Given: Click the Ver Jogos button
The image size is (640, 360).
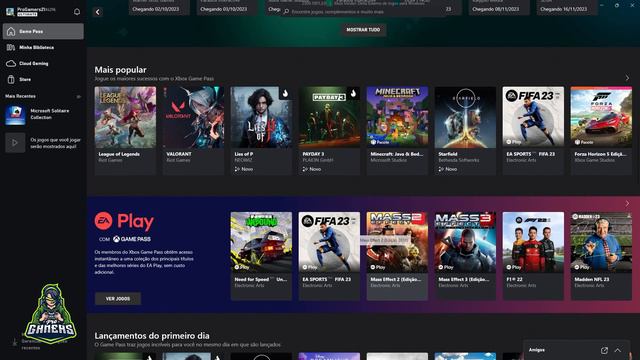Looking at the screenshot, I should (x=118, y=299).
